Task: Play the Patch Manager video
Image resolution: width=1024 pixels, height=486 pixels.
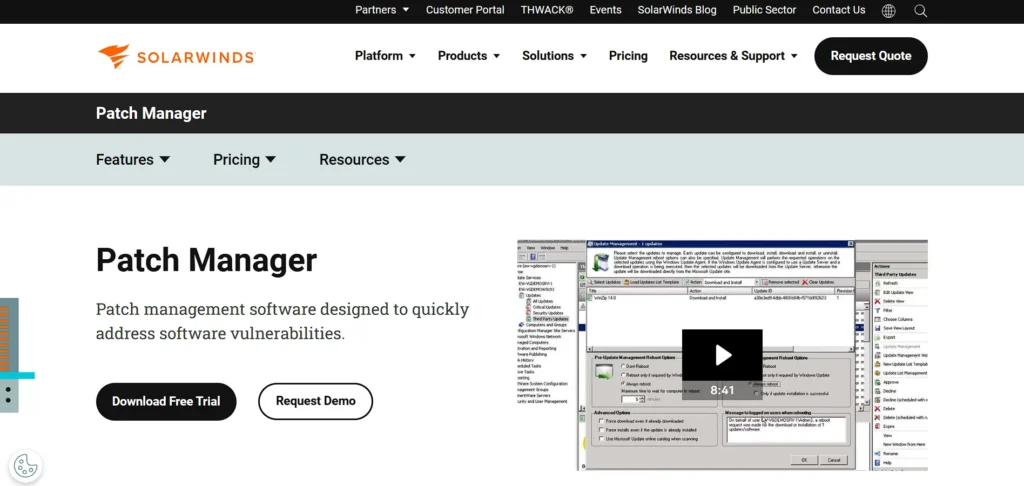Action: [x=722, y=355]
